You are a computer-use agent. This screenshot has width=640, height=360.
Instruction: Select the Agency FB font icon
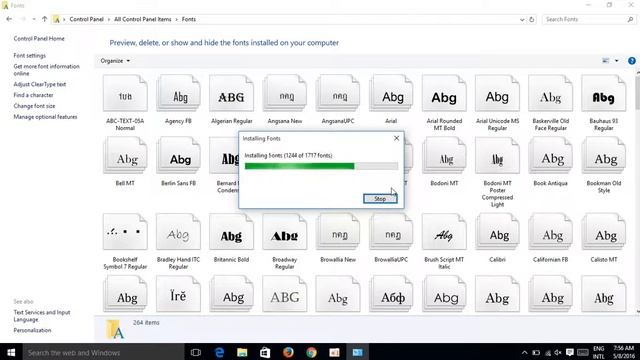(178, 93)
